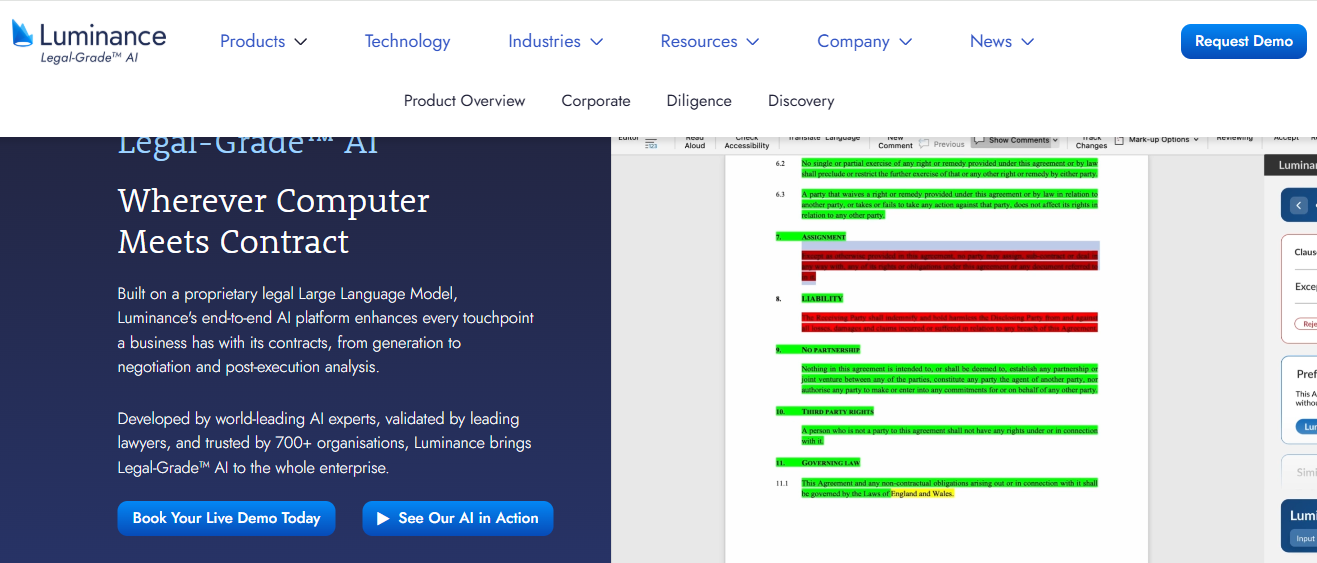Click the LIABILITY clause heading in the document
Screen dimensions: 1317x563
[x=822, y=298]
